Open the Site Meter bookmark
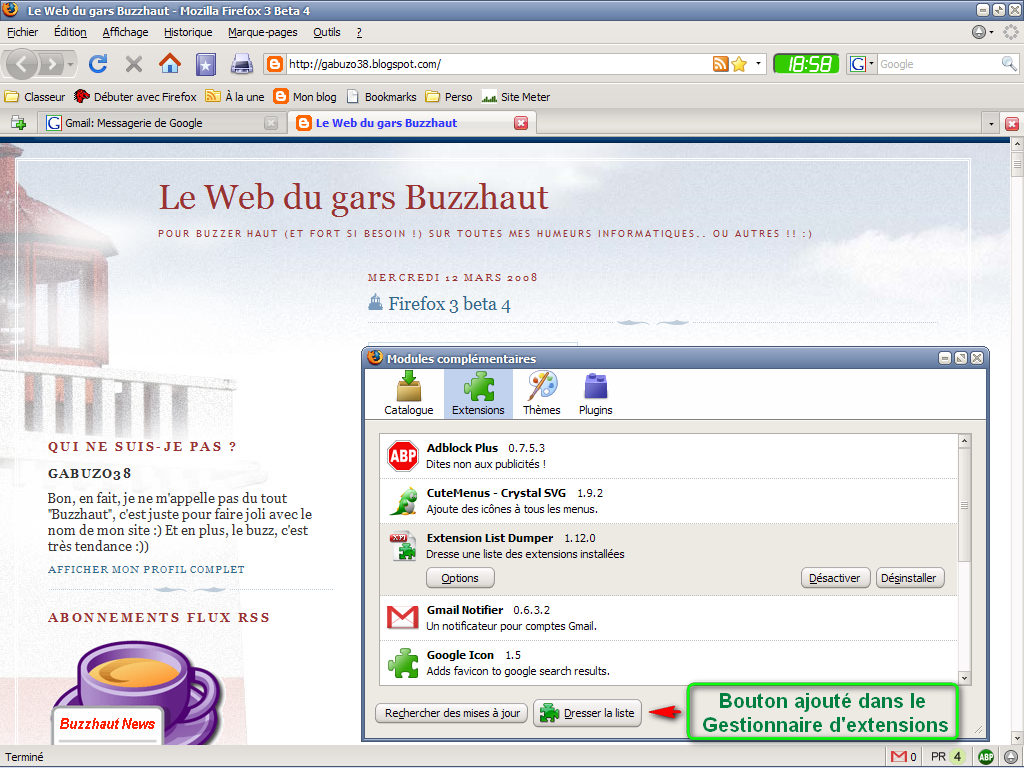 pyautogui.click(x=516, y=97)
